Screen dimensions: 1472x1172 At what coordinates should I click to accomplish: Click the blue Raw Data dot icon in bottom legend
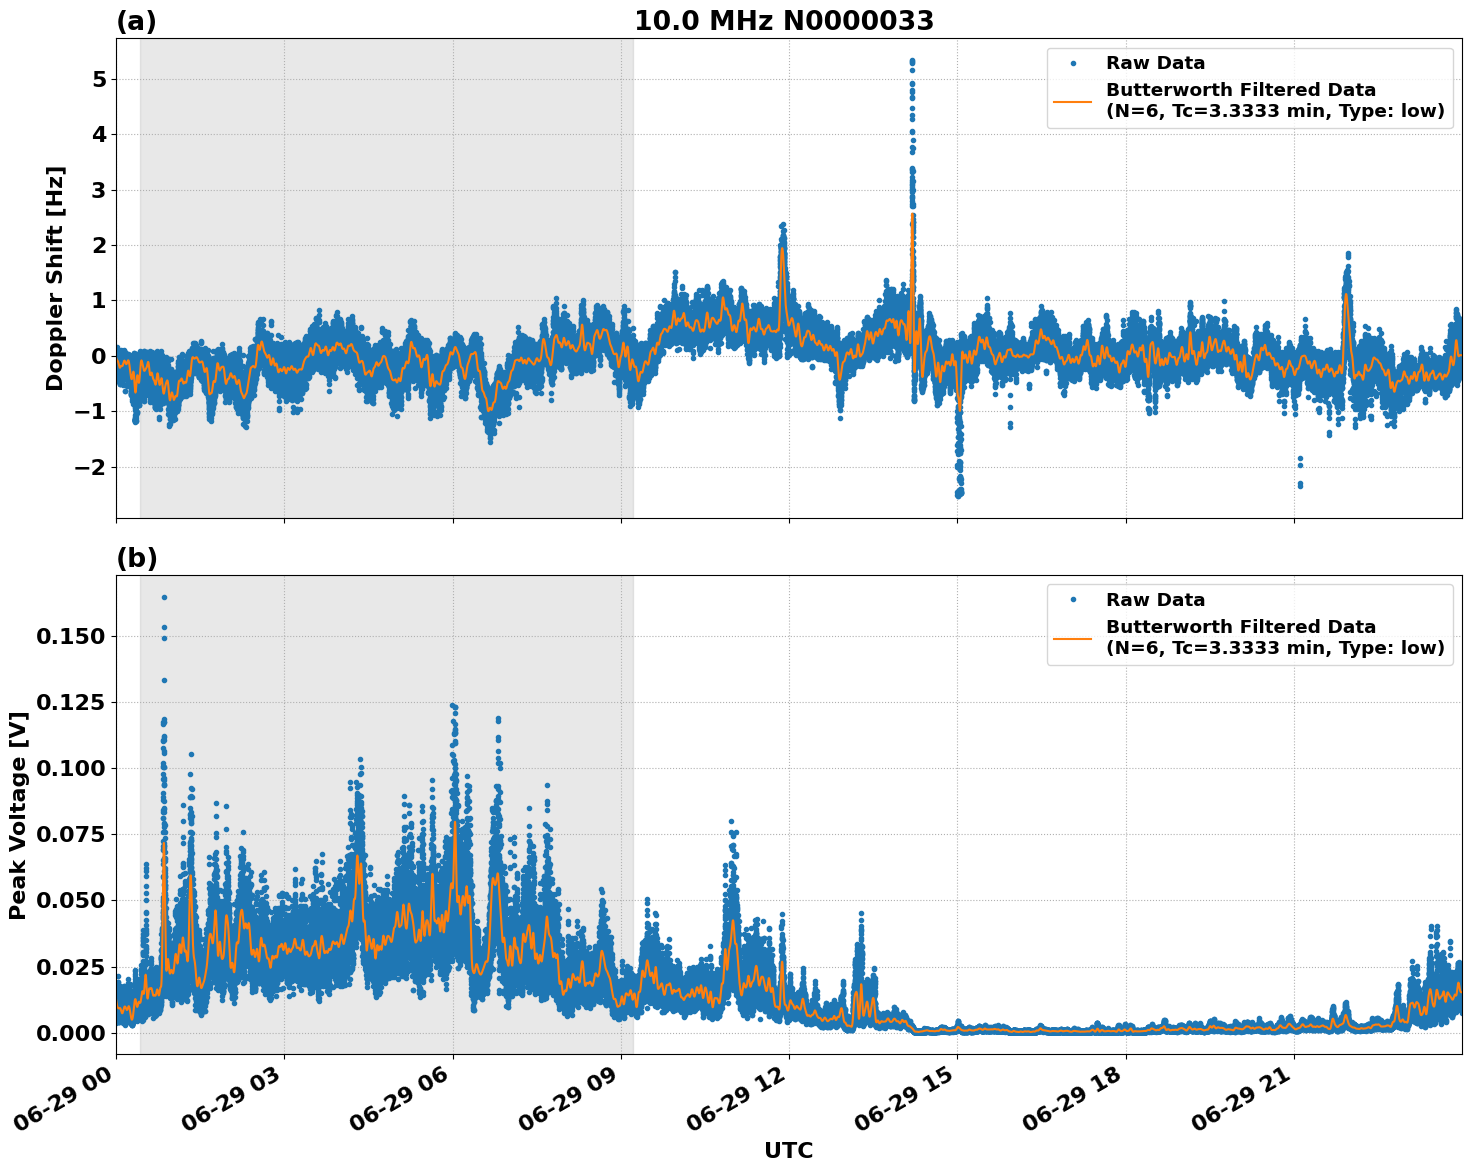(1072, 598)
